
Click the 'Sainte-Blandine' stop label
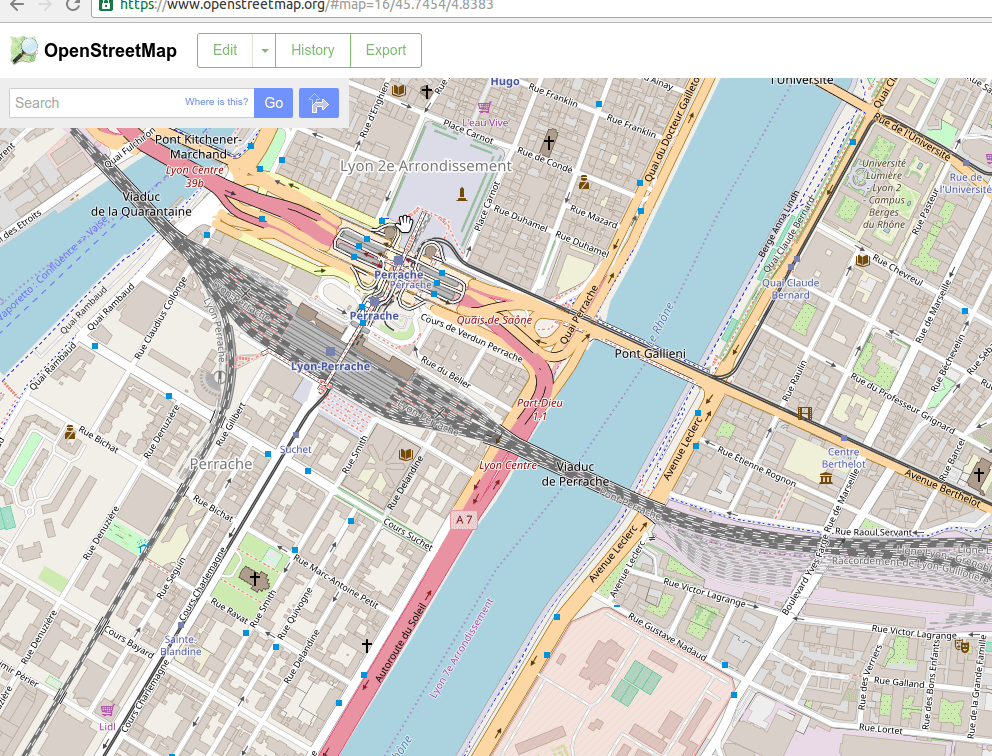point(181,645)
